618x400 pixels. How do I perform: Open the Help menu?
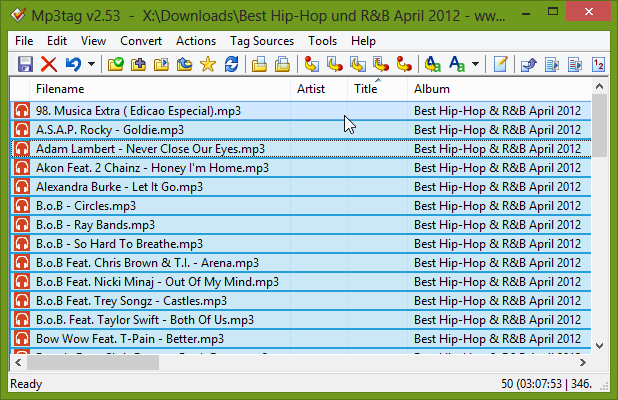point(363,41)
